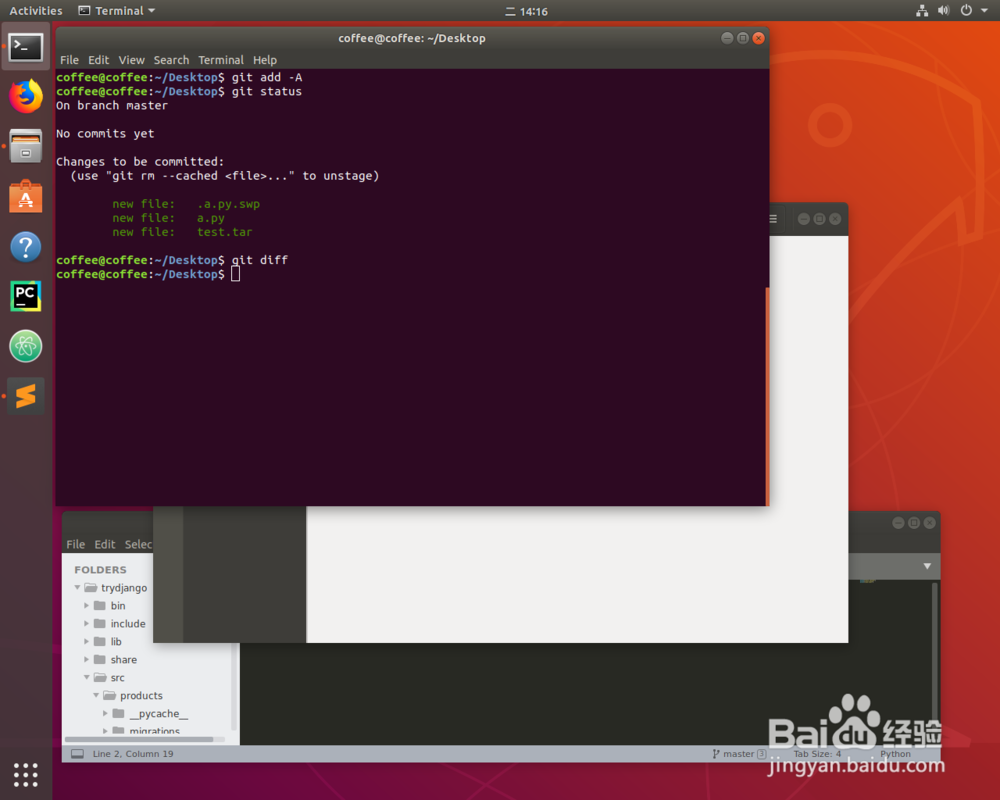Open hamburger menu in the white background window

773,219
